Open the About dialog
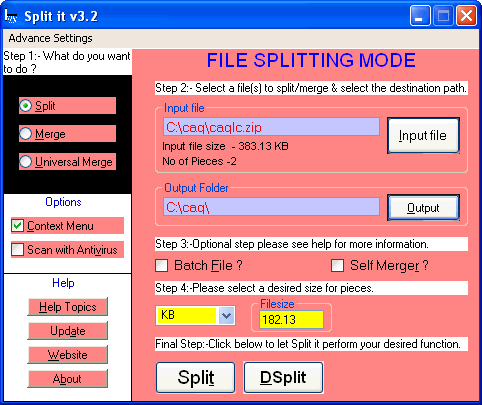The image size is (482, 405). (x=68, y=379)
